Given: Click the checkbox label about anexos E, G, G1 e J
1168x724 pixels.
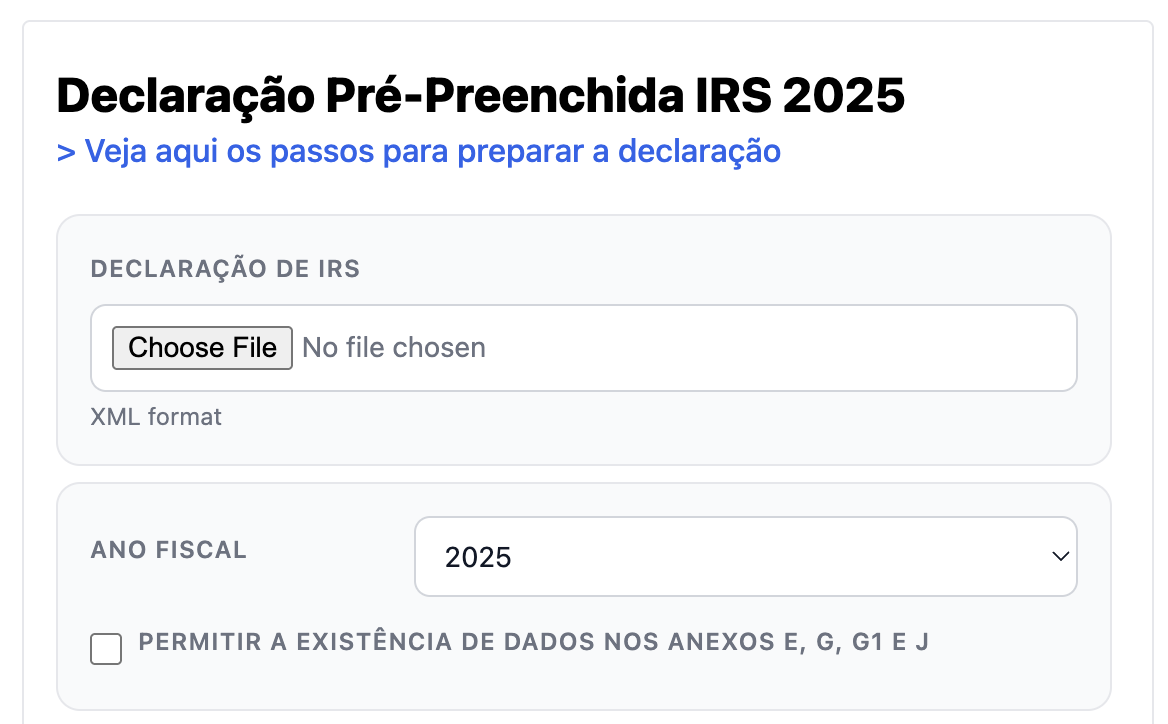Looking at the screenshot, I should pyautogui.click(x=533, y=642).
